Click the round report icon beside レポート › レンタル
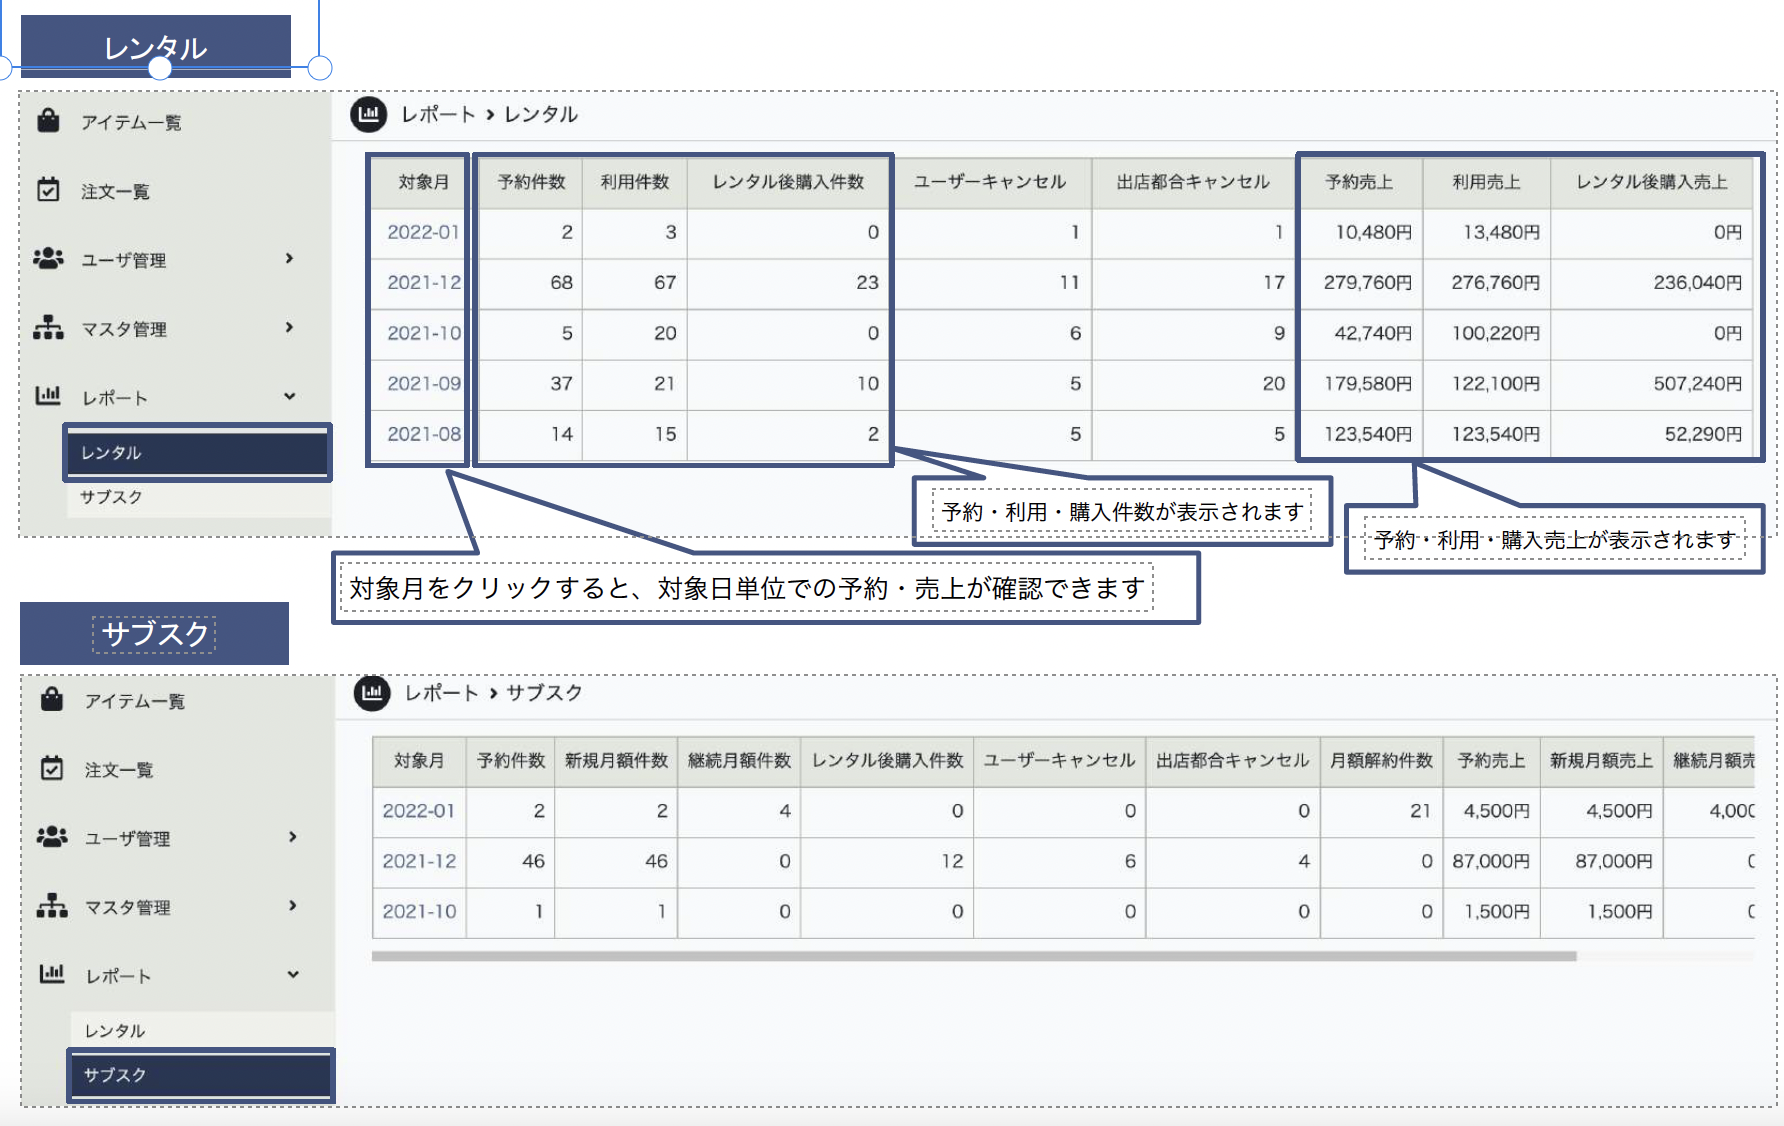 tap(369, 115)
